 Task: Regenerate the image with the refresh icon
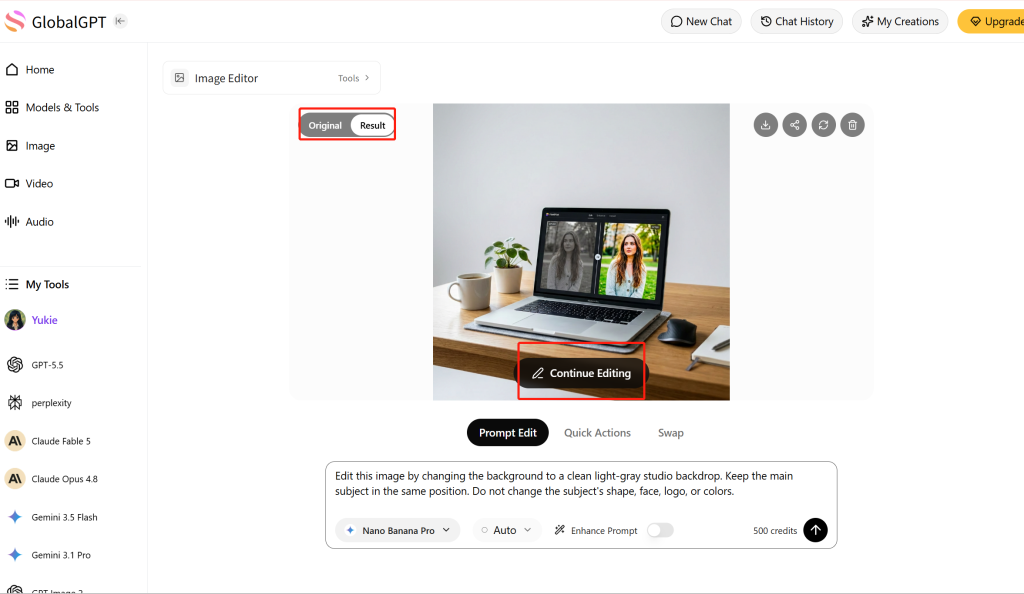(x=824, y=125)
